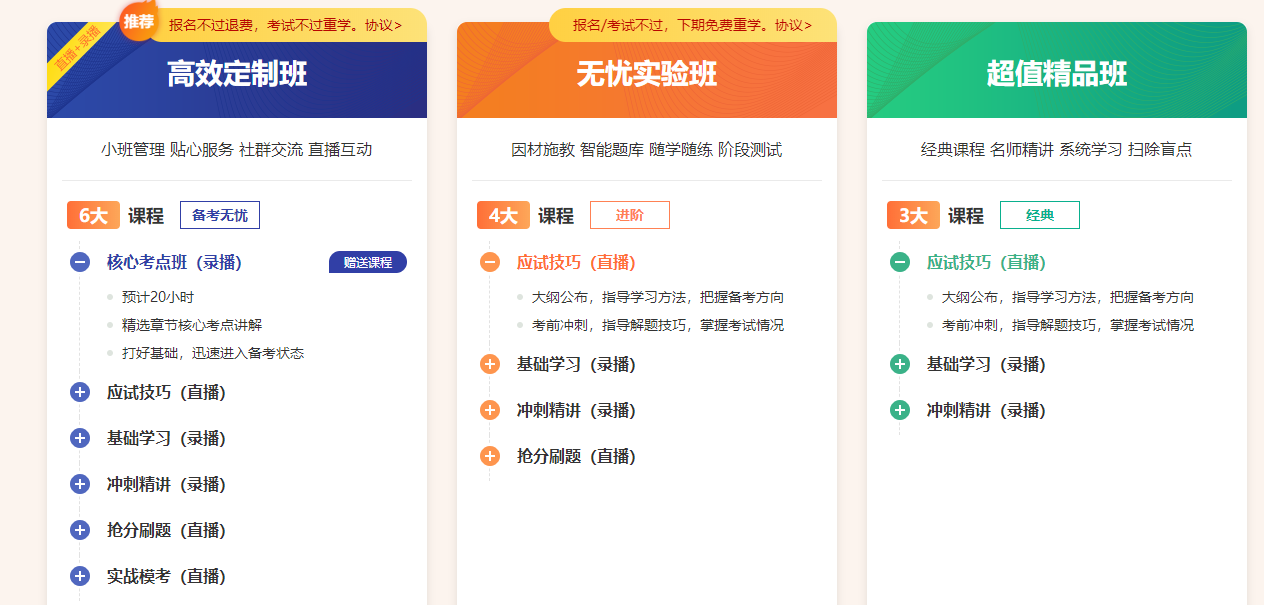Select the 备考无忧 tag
Viewport: 1264px width, 605px height.
coord(220,215)
